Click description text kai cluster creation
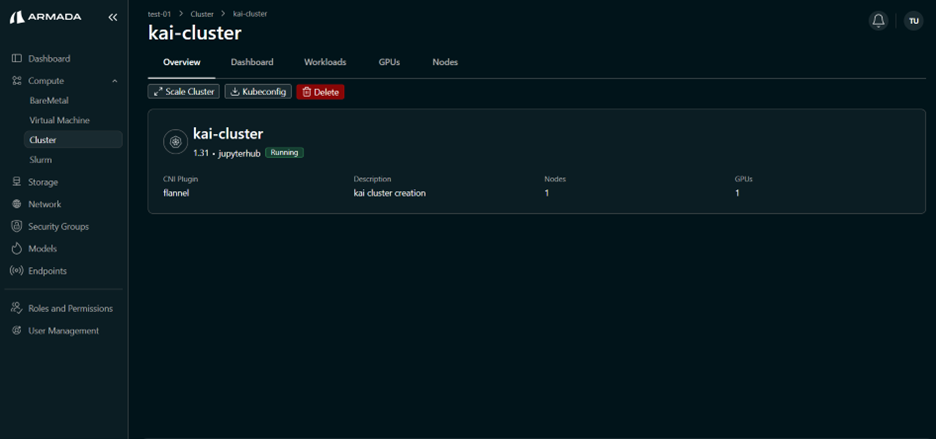 [x=389, y=193]
